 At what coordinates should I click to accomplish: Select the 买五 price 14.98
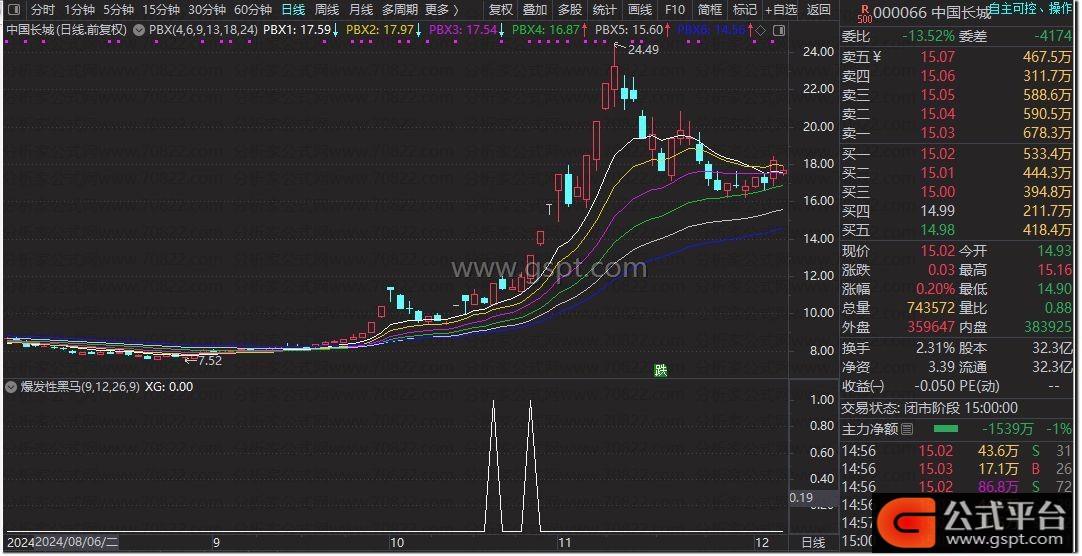pyautogui.click(x=938, y=230)
